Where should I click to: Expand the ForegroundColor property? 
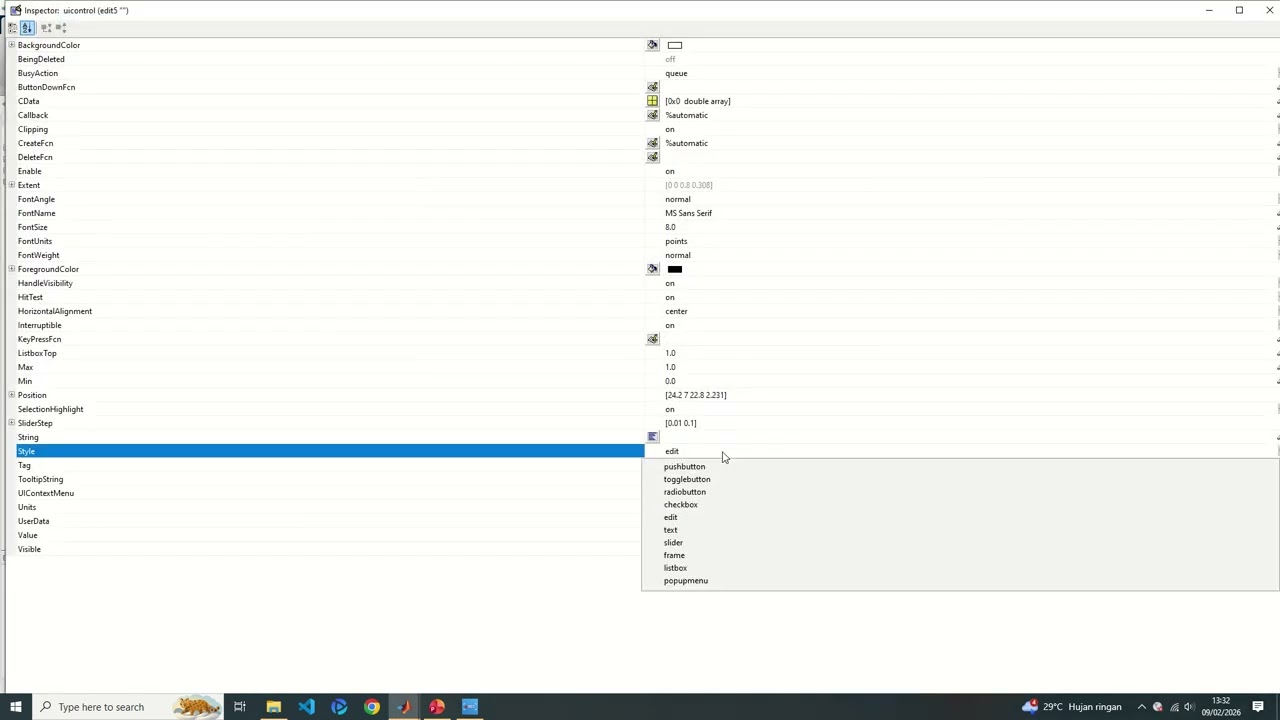[x=11, y=269]
